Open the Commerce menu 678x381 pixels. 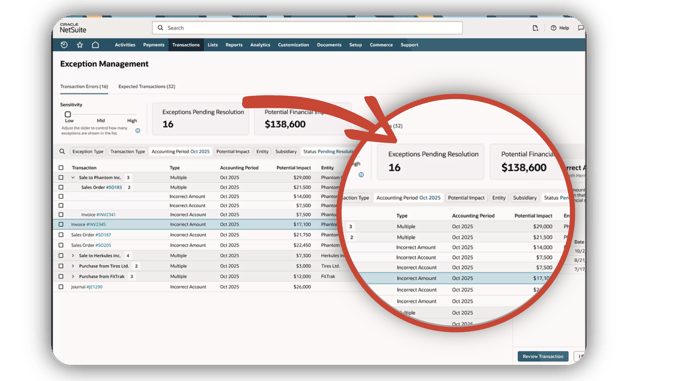[x=381, y=45]
